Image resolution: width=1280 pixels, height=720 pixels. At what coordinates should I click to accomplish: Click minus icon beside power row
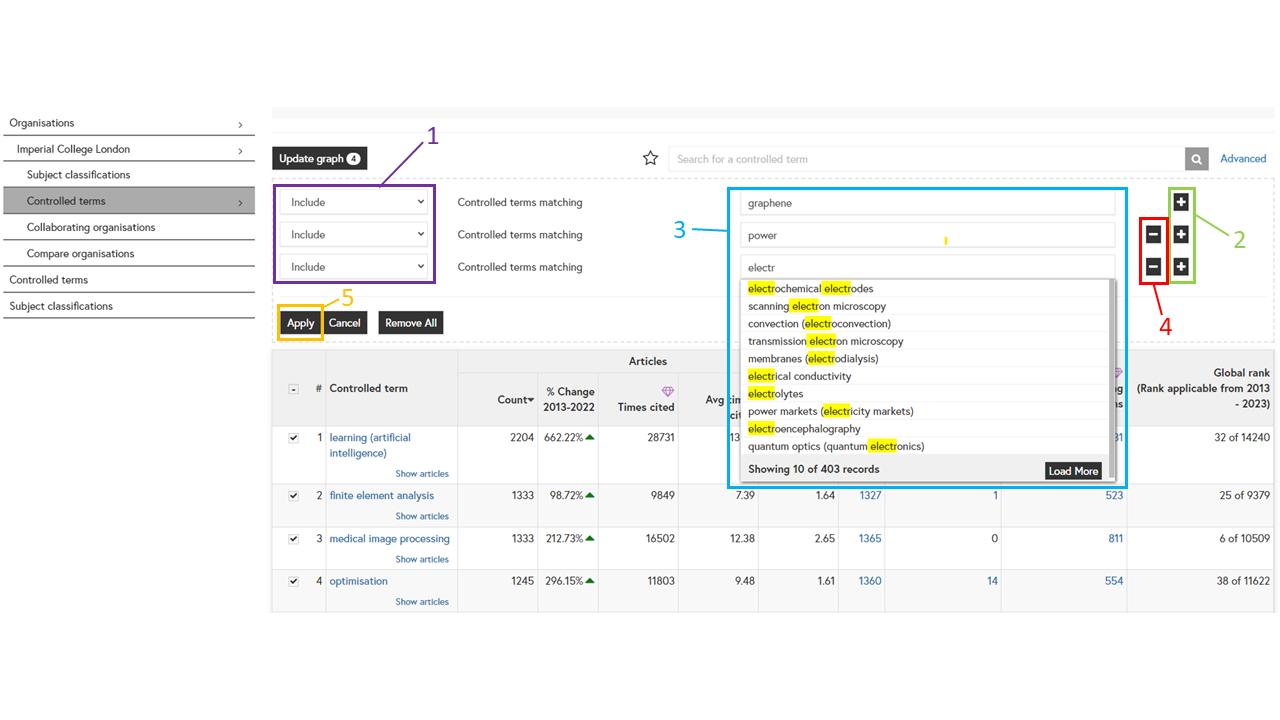(1153, 235)
